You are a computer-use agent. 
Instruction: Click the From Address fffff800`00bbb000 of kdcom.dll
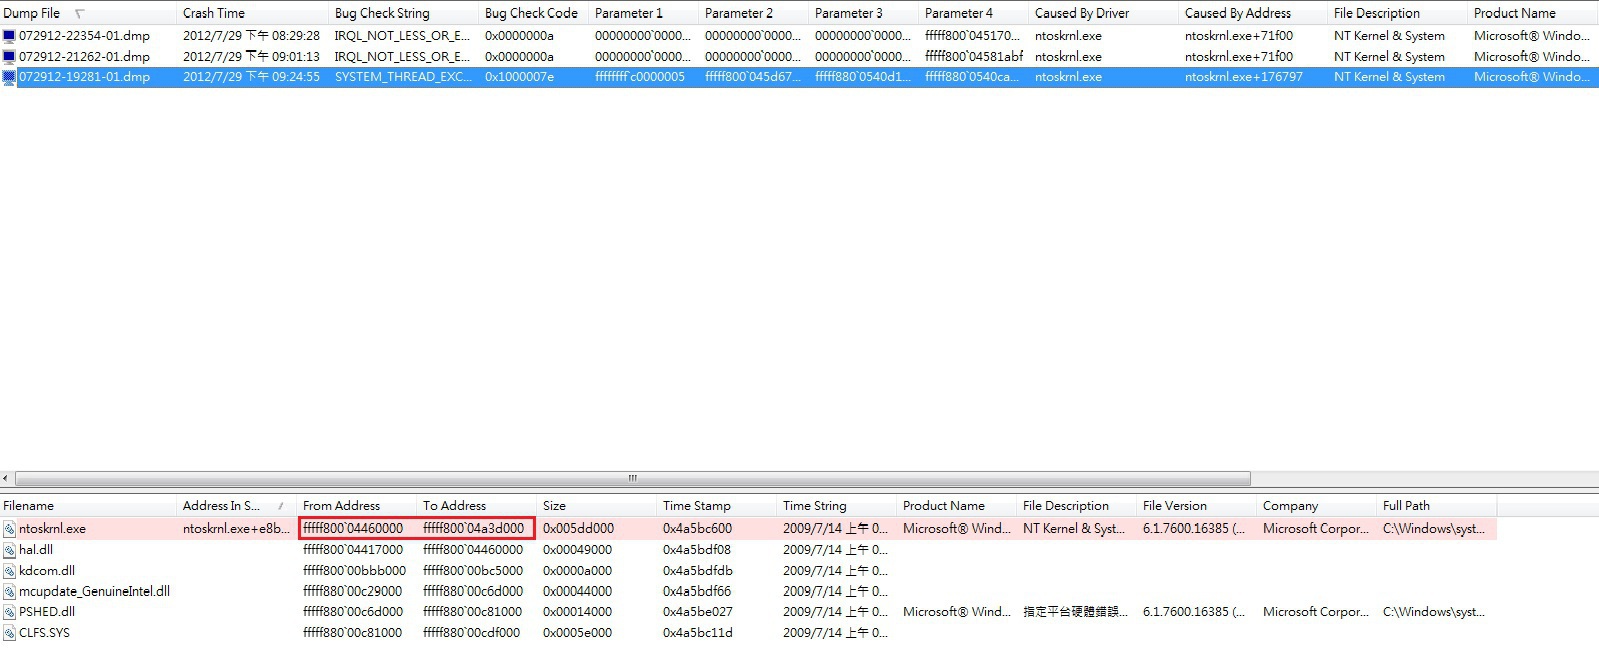354,570
